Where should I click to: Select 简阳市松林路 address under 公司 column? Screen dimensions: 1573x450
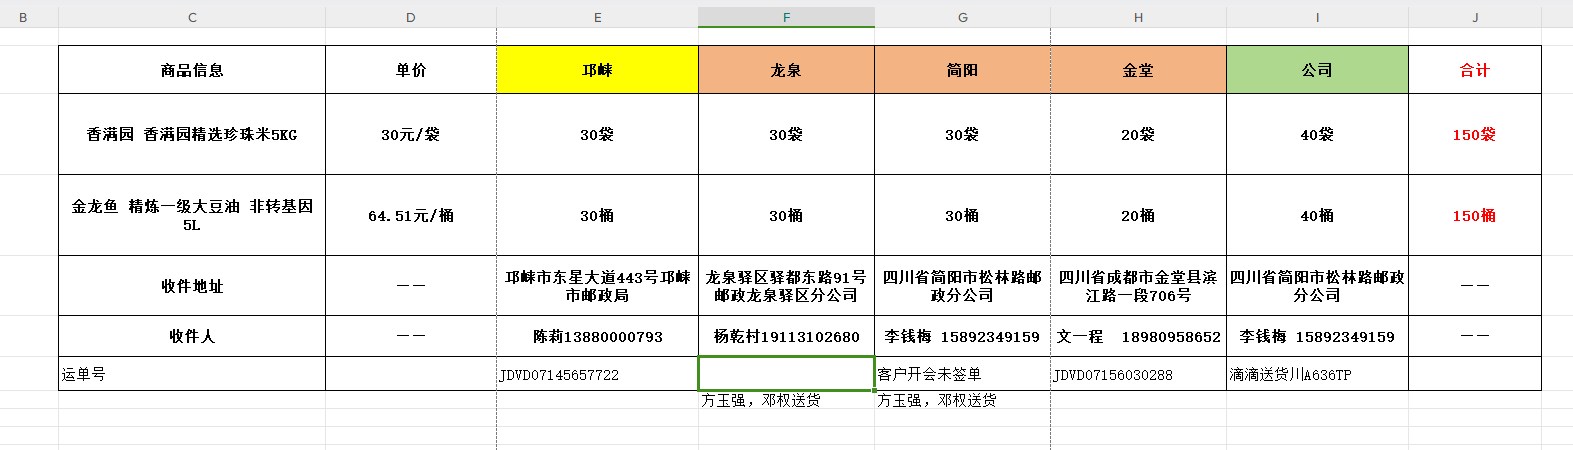pyautogui.click(x=1317, y=286)
